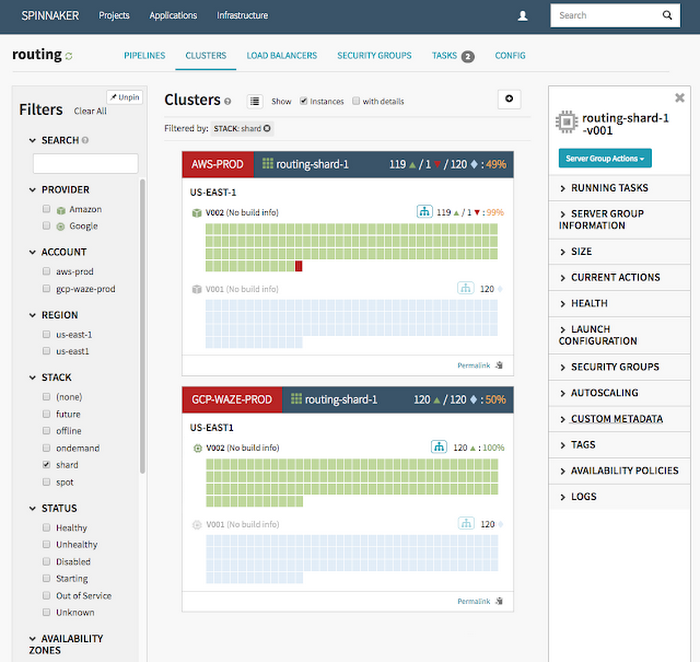700x662 pixels.
Task: Click the AWS-PROD routing-shard-1 cluster grid icon
Action: click(267, 164)
